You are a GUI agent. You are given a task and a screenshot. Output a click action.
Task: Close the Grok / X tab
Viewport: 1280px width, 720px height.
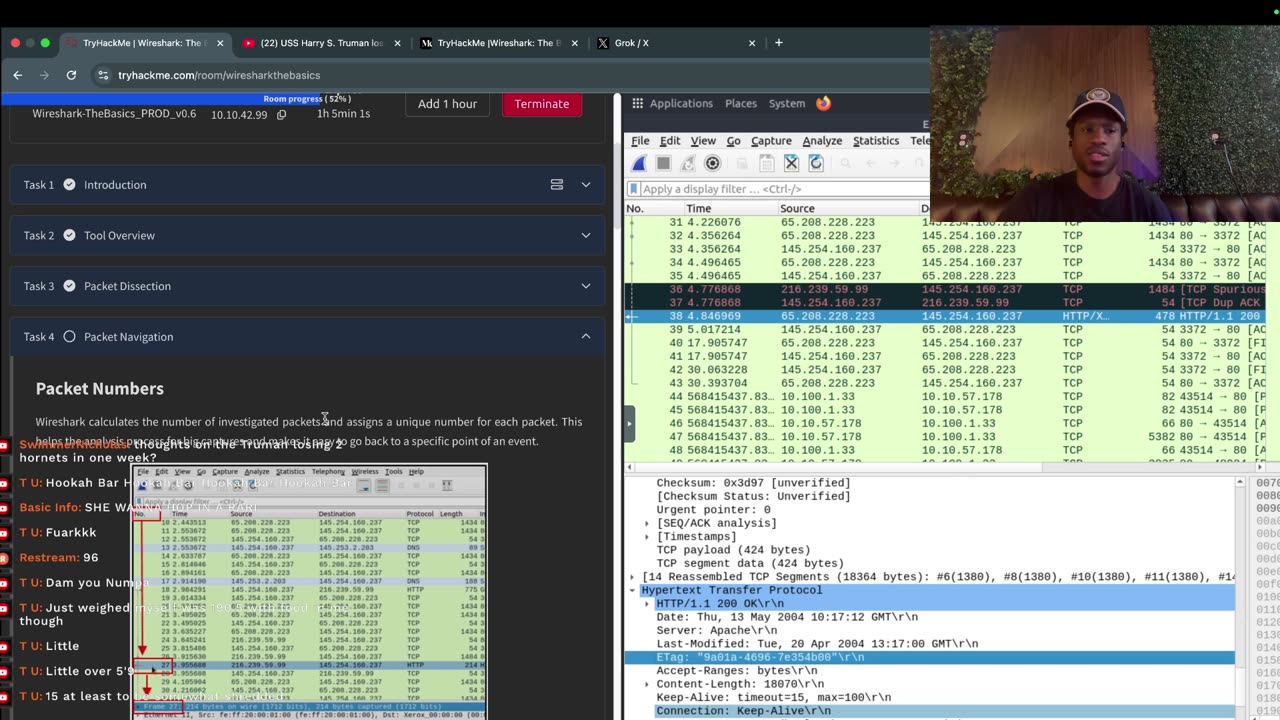752,43
